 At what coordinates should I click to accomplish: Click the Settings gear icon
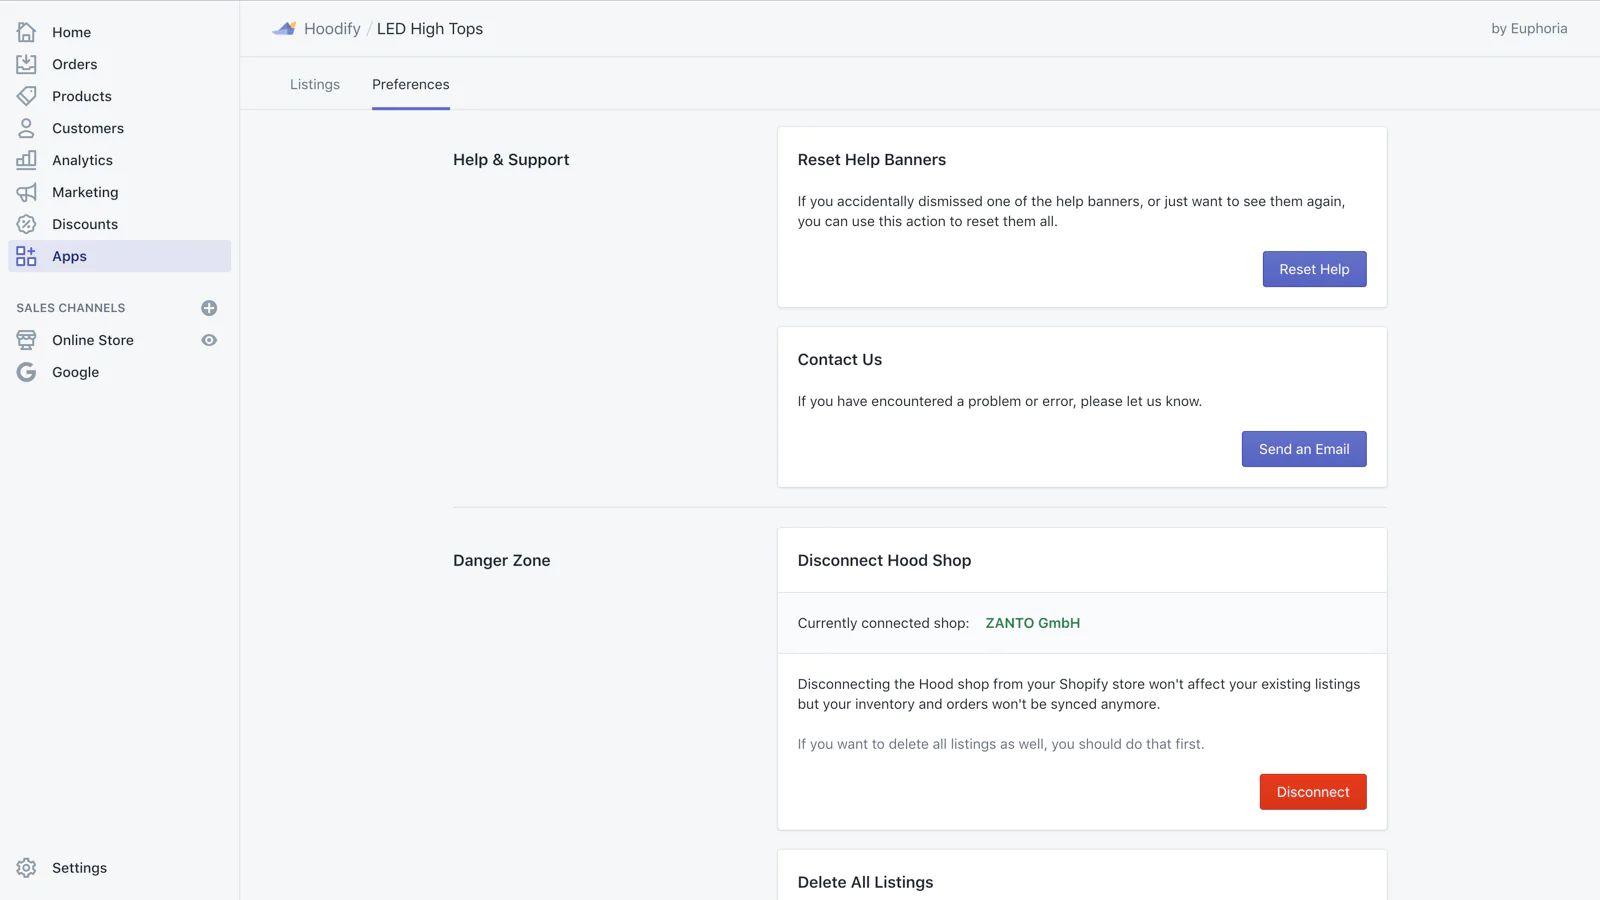coord(26,868)
